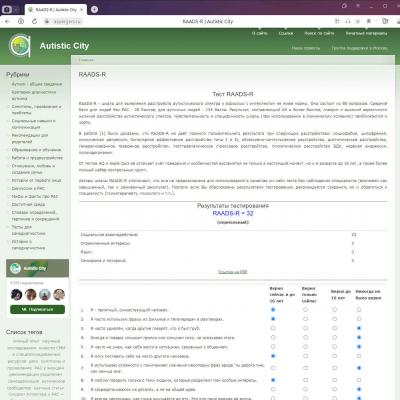
Task: Select "Верно до 16 лет" for question 2
Action: (x=334, y=319)
